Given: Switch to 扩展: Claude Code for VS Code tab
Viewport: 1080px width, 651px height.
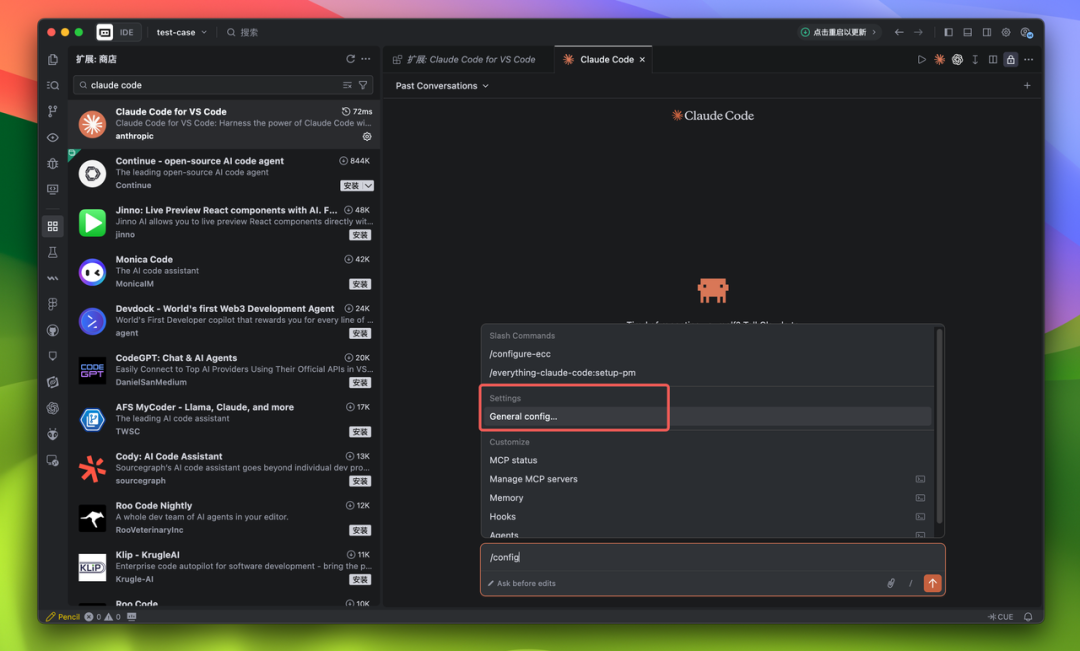Looking at the screenshot, I should click(x=470, y=60).
